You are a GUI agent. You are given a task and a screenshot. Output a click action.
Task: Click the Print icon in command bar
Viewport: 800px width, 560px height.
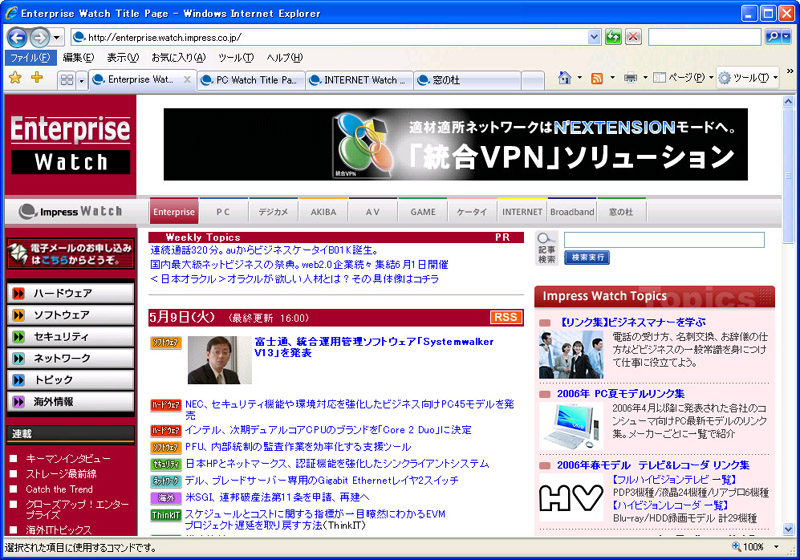631,78
